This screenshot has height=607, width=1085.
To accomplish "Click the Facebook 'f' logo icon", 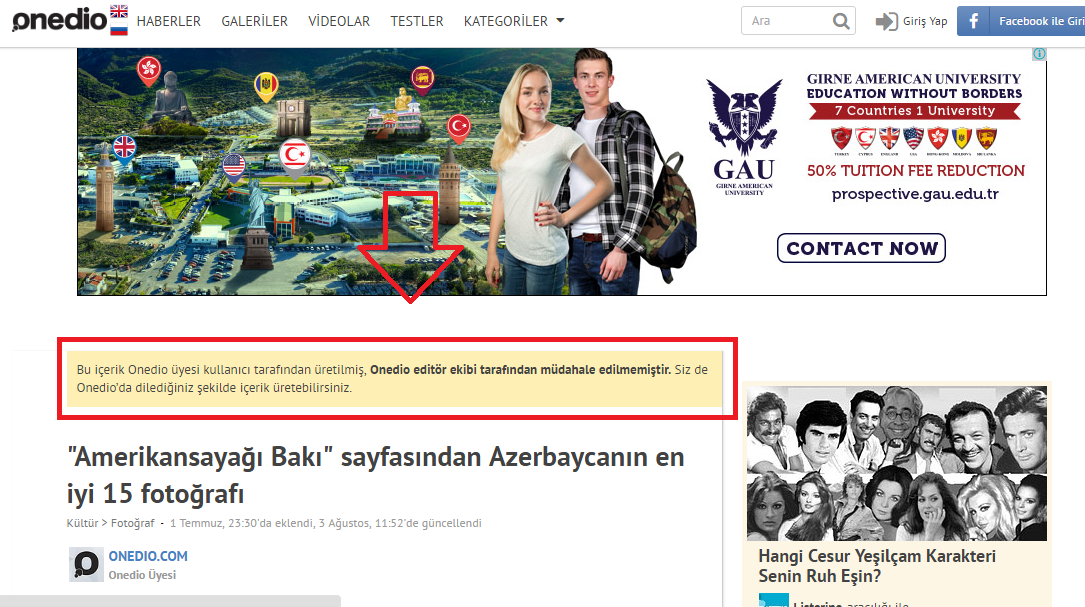I will tap(974, 21).
